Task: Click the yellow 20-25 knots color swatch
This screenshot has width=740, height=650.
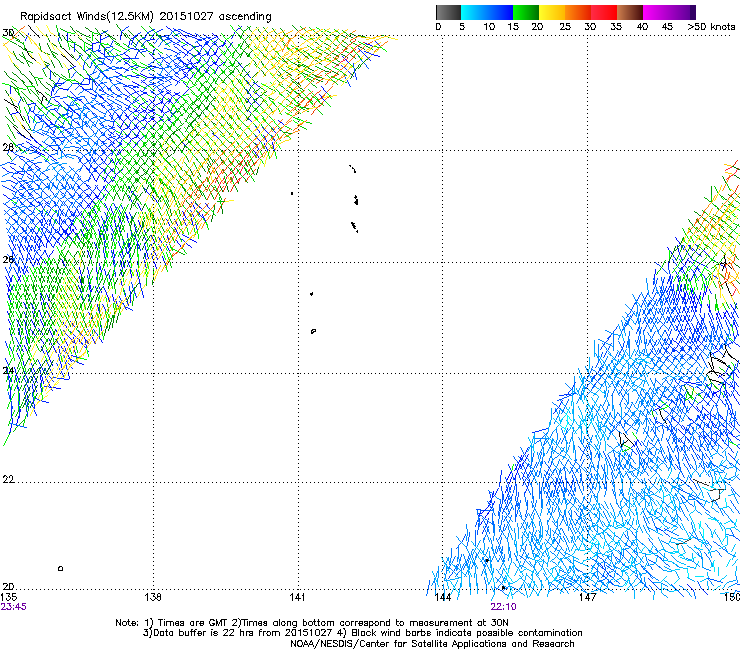Action: (x=552, y=12)
